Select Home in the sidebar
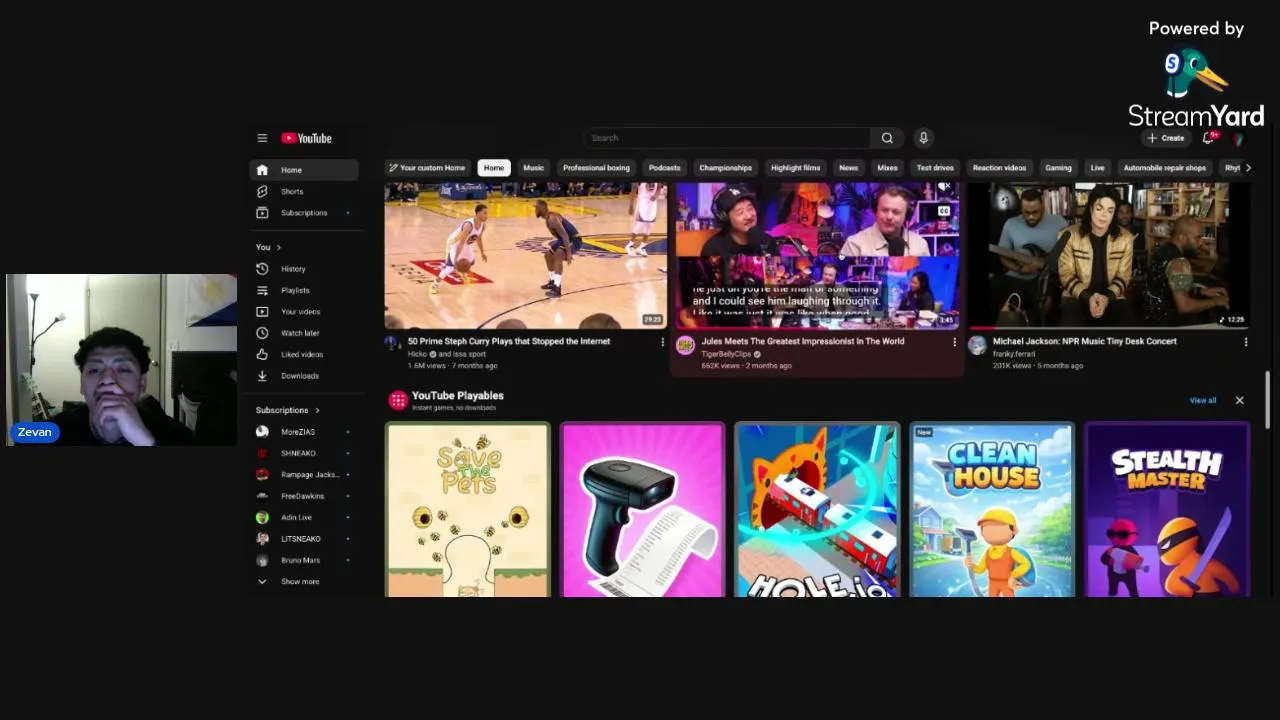The height and width of the screenshot is (720, 1280). coord(304,170)
